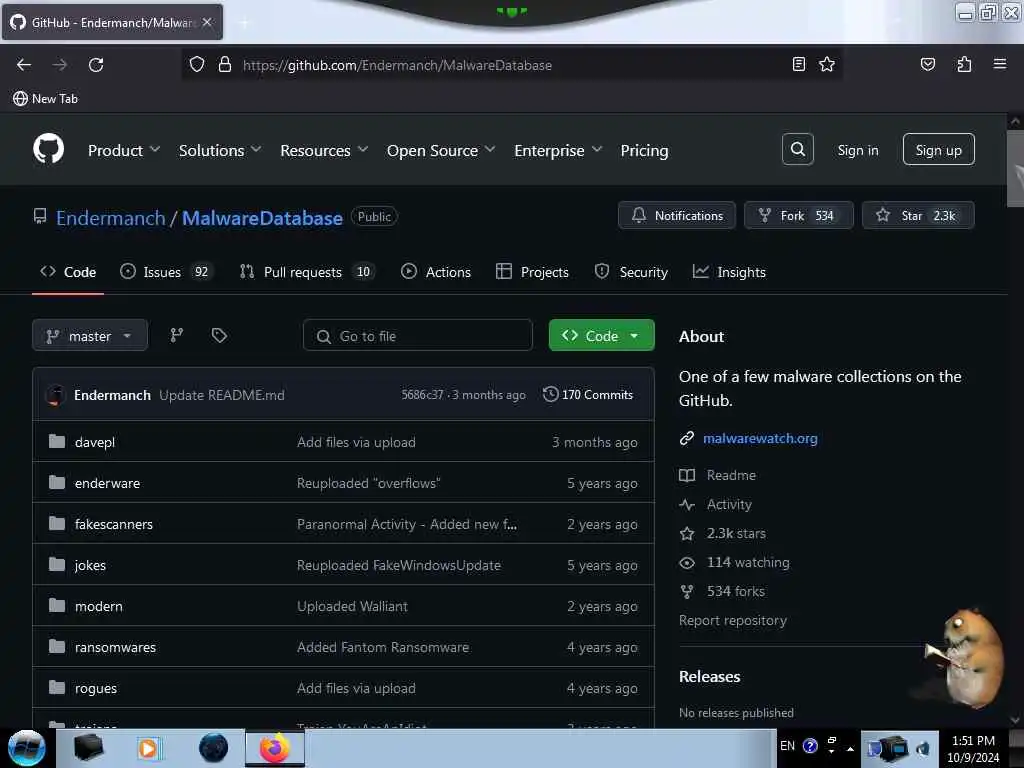Select the GitHub browser tab
Image resolution: width=1024 pixels, height=768 pixels.
112,22
